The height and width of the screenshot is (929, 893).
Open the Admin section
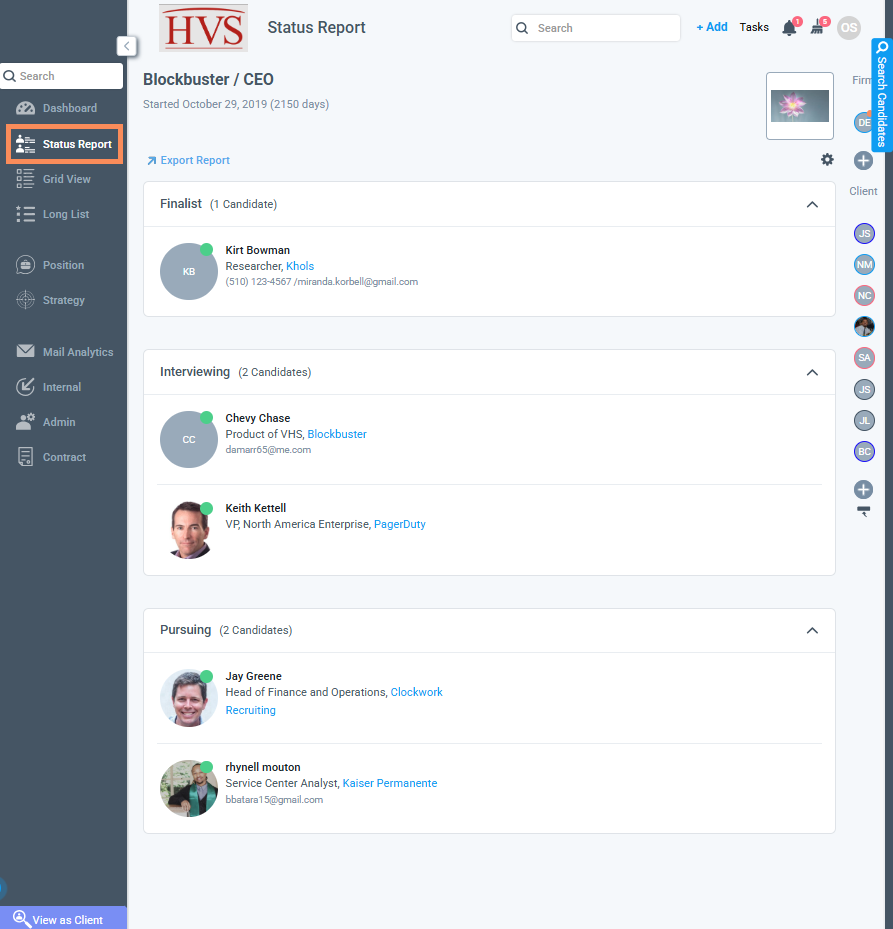tap(46, 422)
